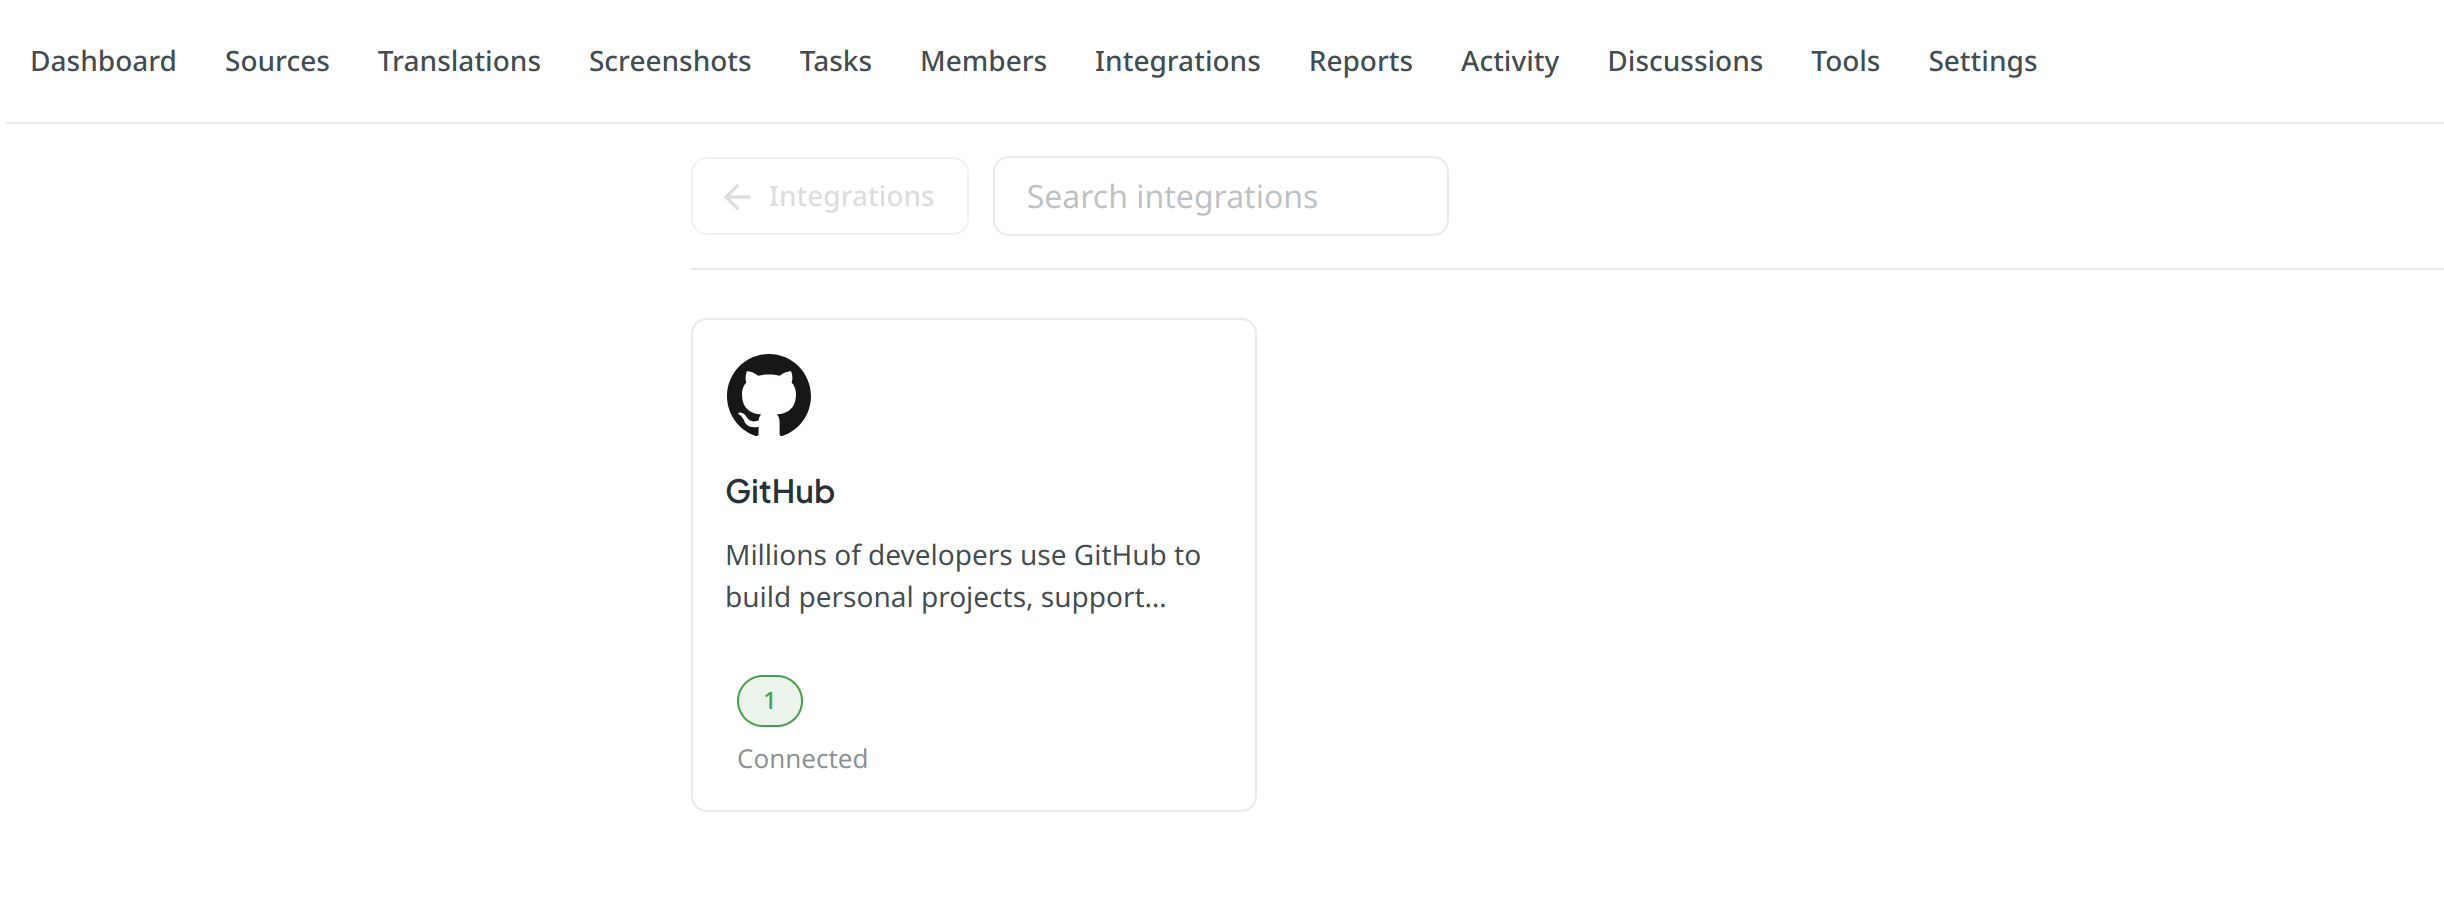The height and width of the screenshot is (916, 2444).
Task: Click the Connected status label
Action: click(x=802, y=759)
